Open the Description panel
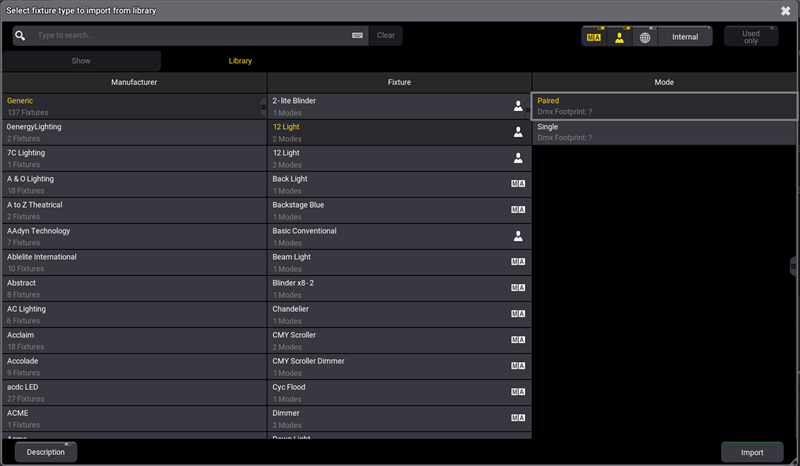Viewport: 800px width, 466px height. [x=46, y=452]
